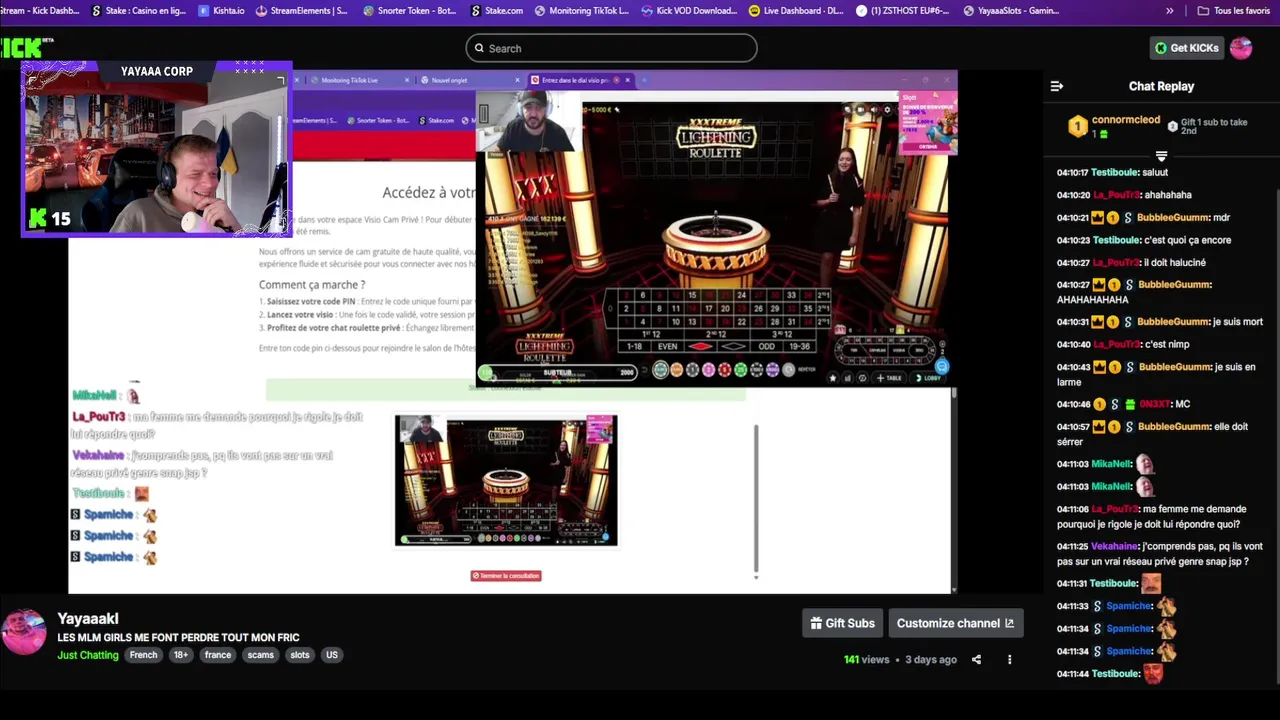Click username La_PouTr3 on the ahahahaha message
The height and width of the screenshot is (720, 1280).
[x=1116, y=195]
